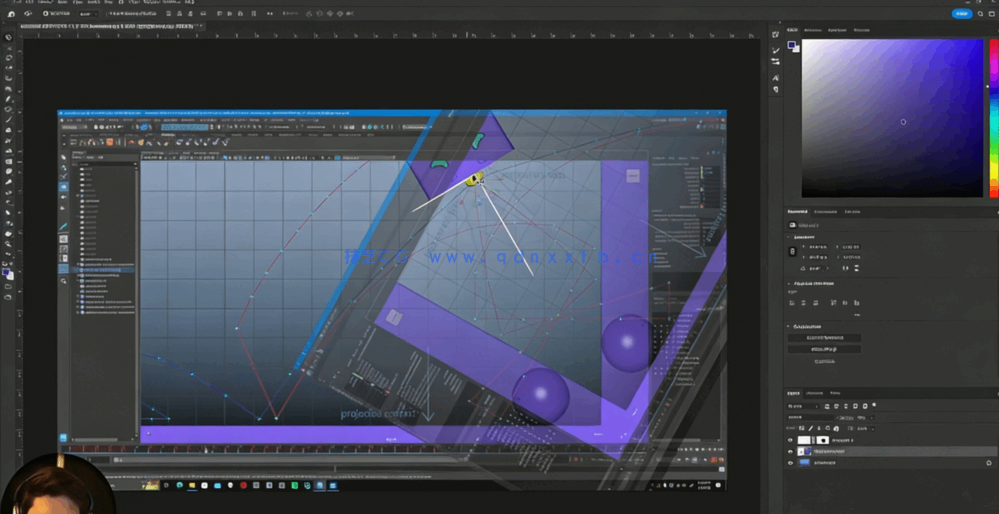
Task: Click the foreground color swatch in left toolbar
Action: click(x=6, y=272)
